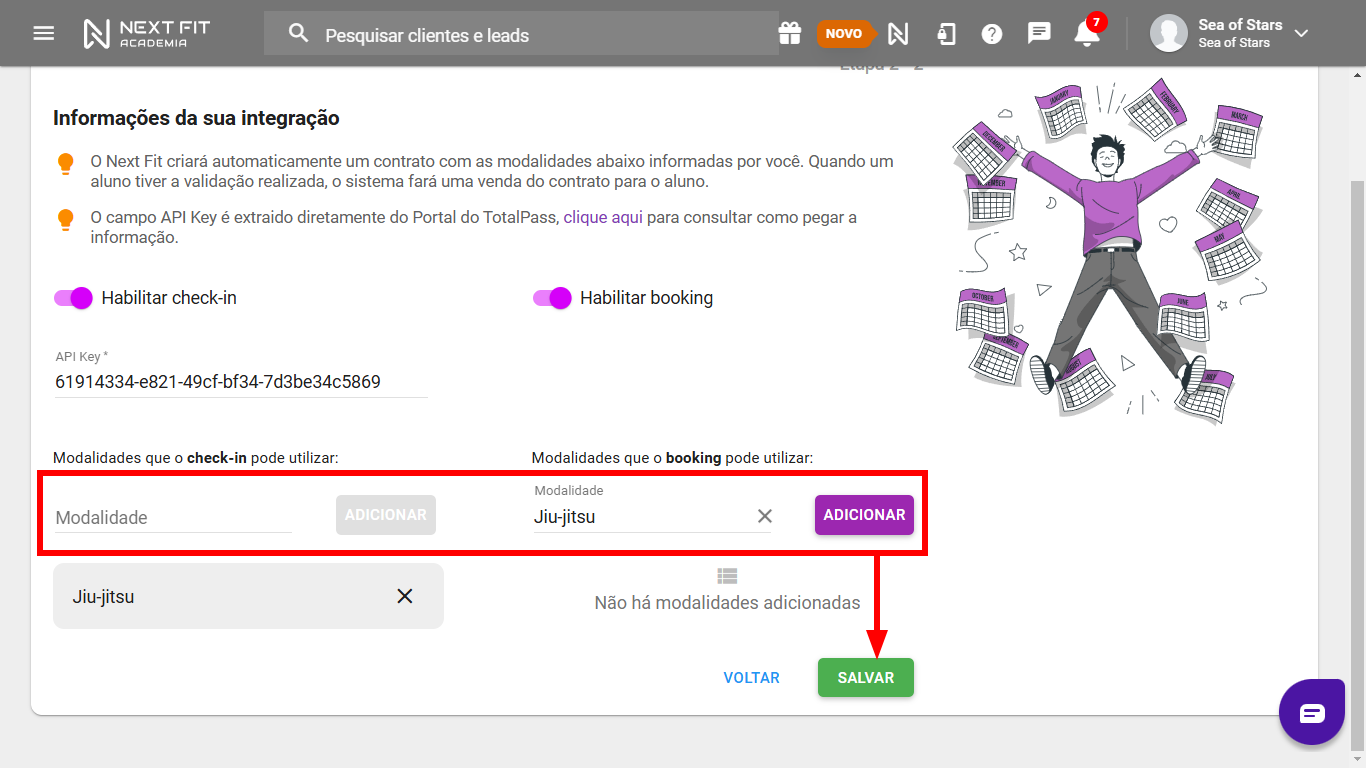Viewport: 1366px width, 768px height.
Task: Click into the API Key field
Action: 241,382
